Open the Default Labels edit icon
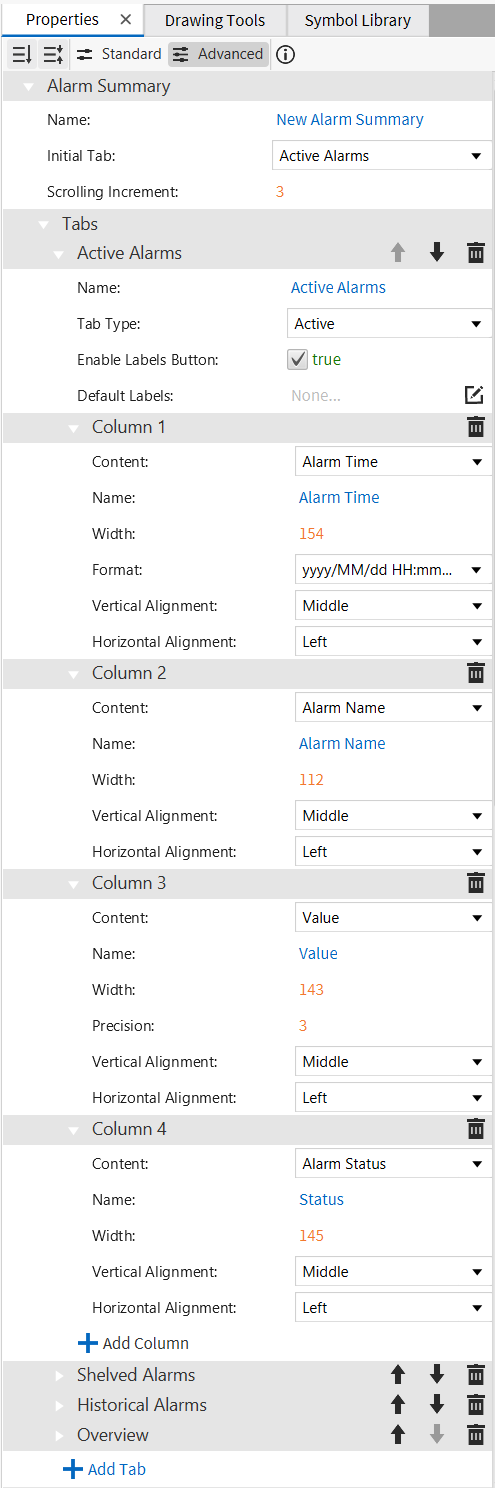The image size is (495, 1488). point(475,395)
